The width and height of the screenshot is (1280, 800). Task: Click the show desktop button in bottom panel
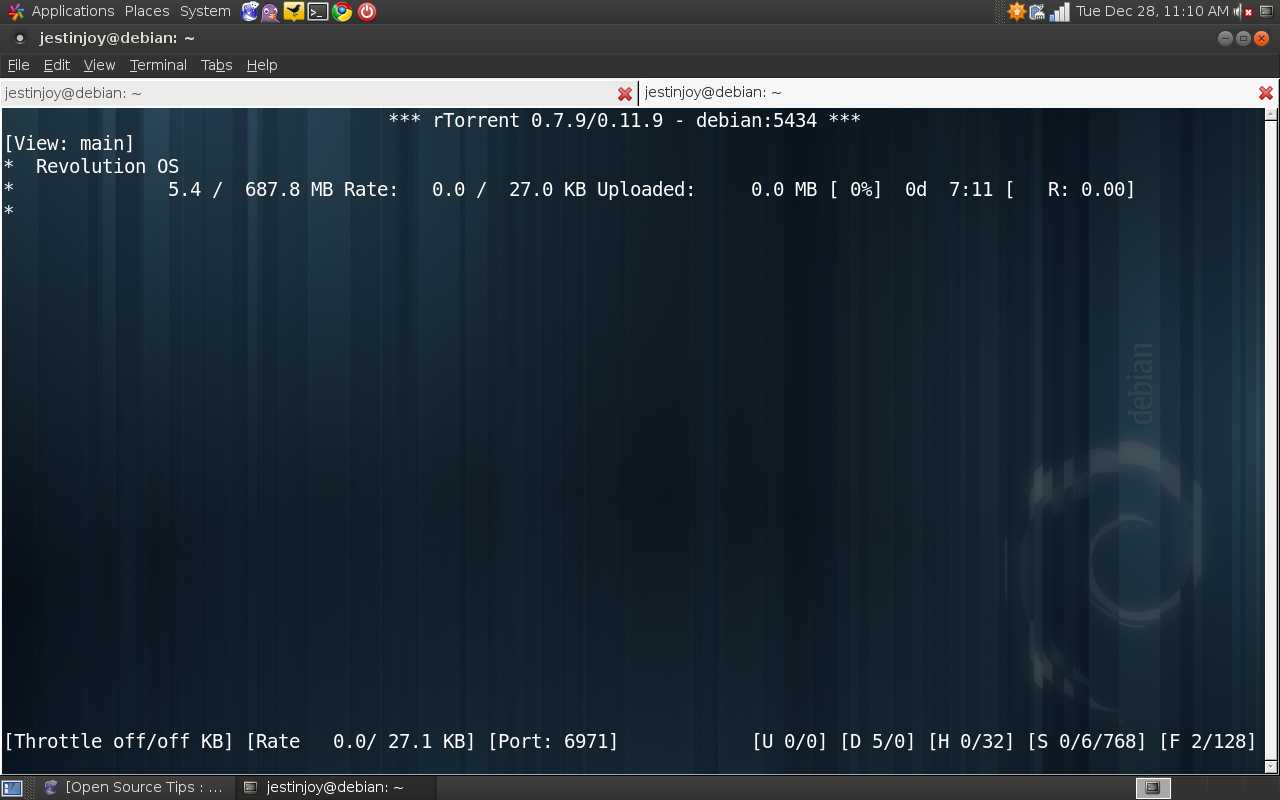(12, 788)
